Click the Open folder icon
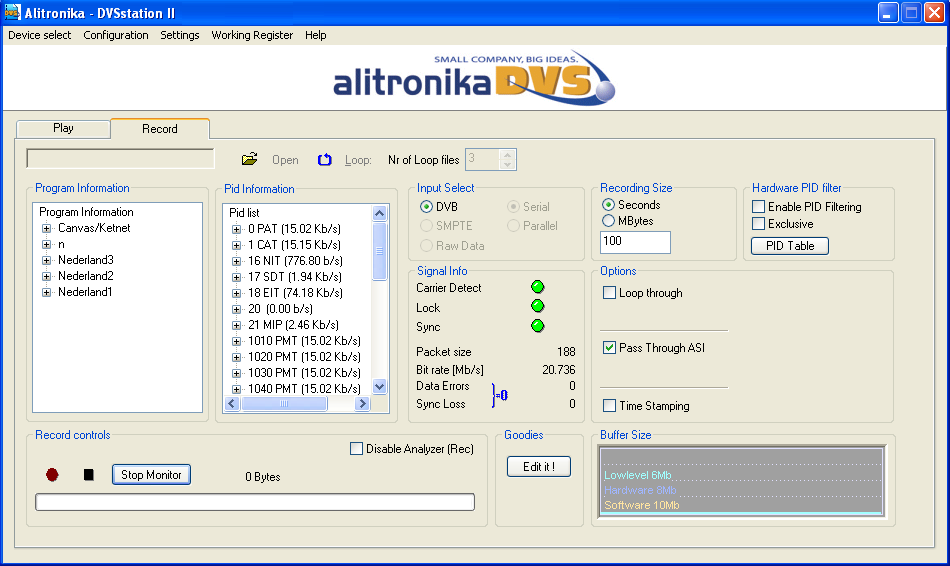 (249, 159)
